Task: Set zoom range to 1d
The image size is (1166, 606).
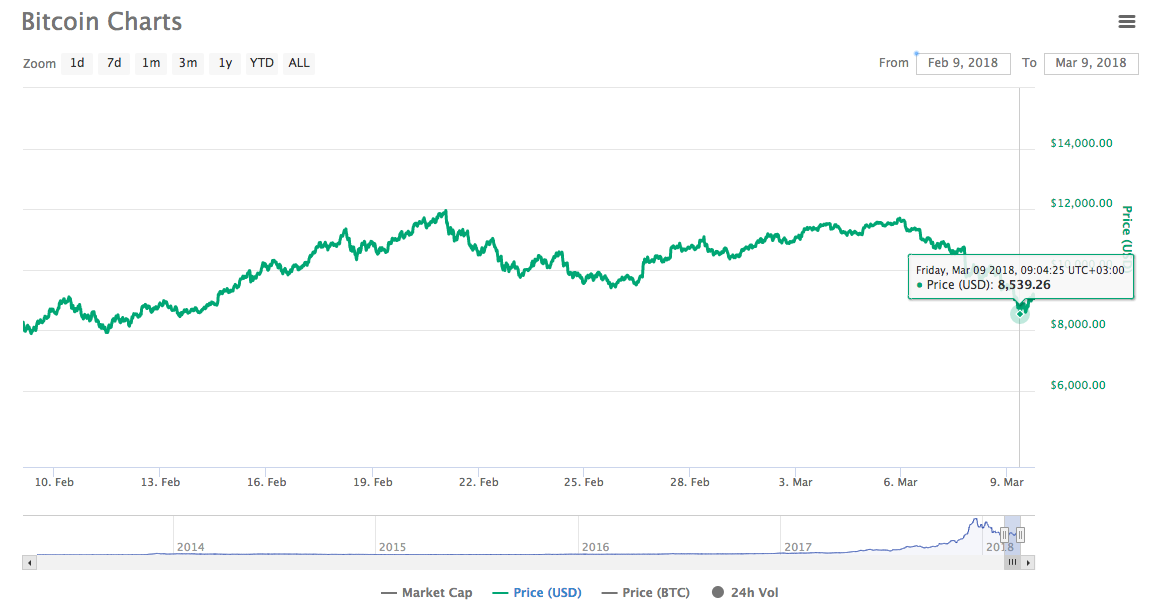Action: 77,63
